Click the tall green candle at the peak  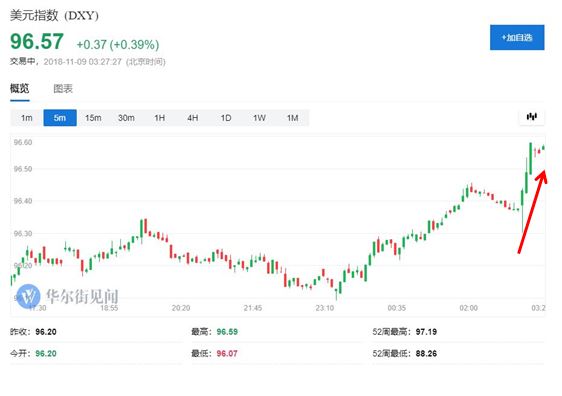coord(530,158)
